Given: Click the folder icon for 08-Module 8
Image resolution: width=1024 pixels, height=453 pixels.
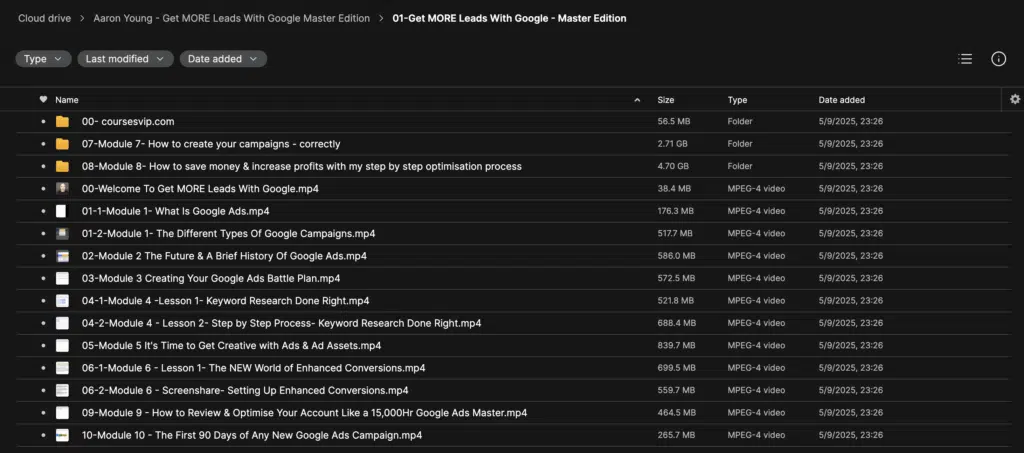Looking at the screenshot, I should (62, 166).
